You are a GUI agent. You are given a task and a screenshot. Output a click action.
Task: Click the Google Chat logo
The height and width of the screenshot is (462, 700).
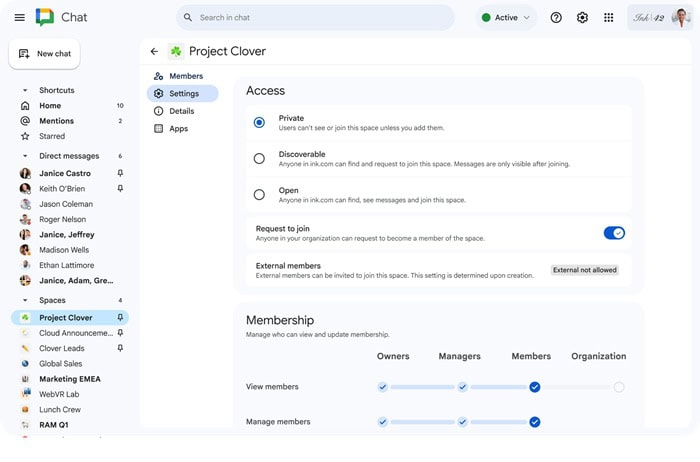click(45, 17)
